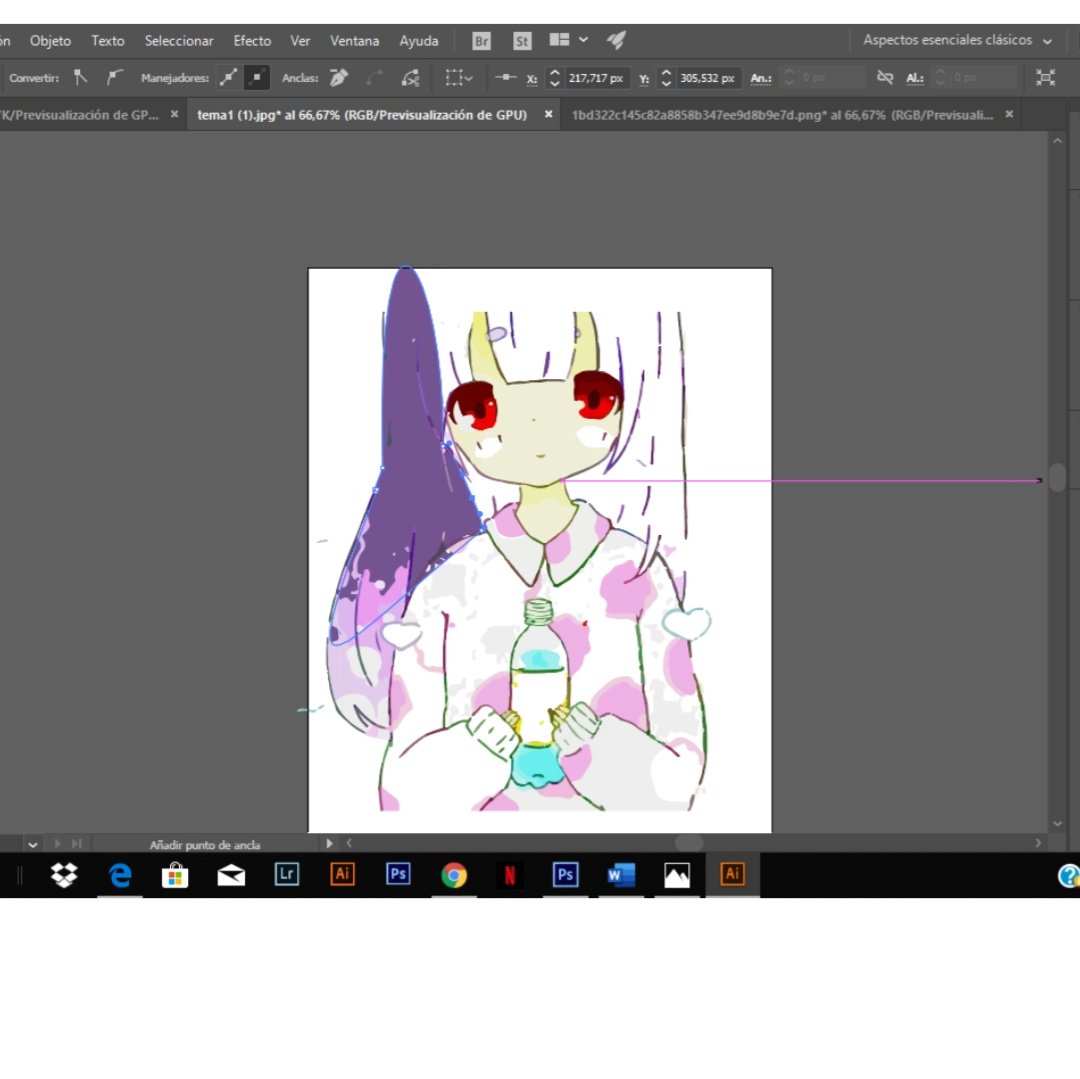Open Lightroom from the taskbar

[x=287, y=874]
